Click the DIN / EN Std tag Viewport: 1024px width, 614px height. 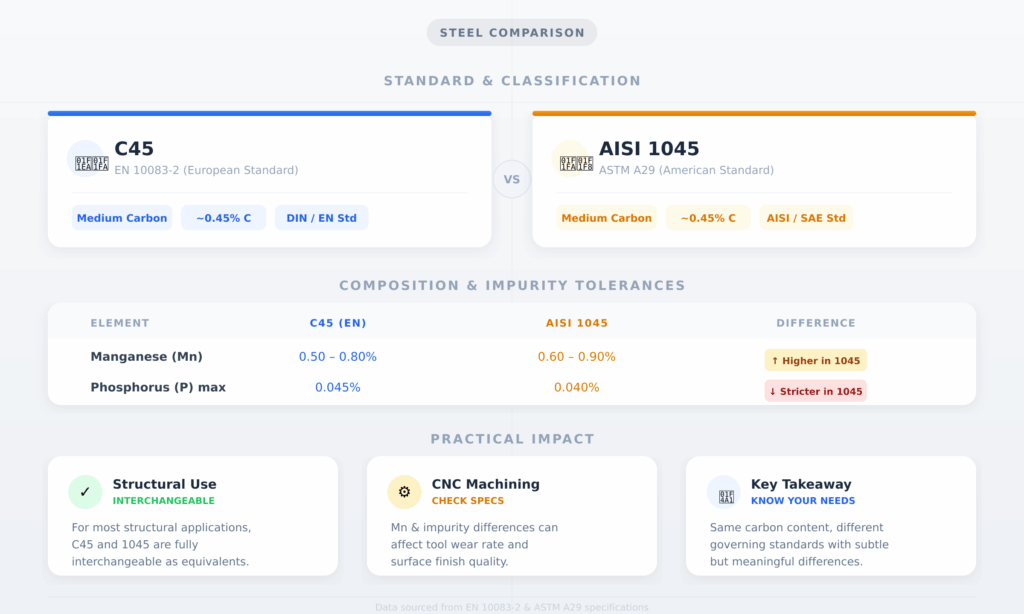pyautogui.click(x=321, y=218)
